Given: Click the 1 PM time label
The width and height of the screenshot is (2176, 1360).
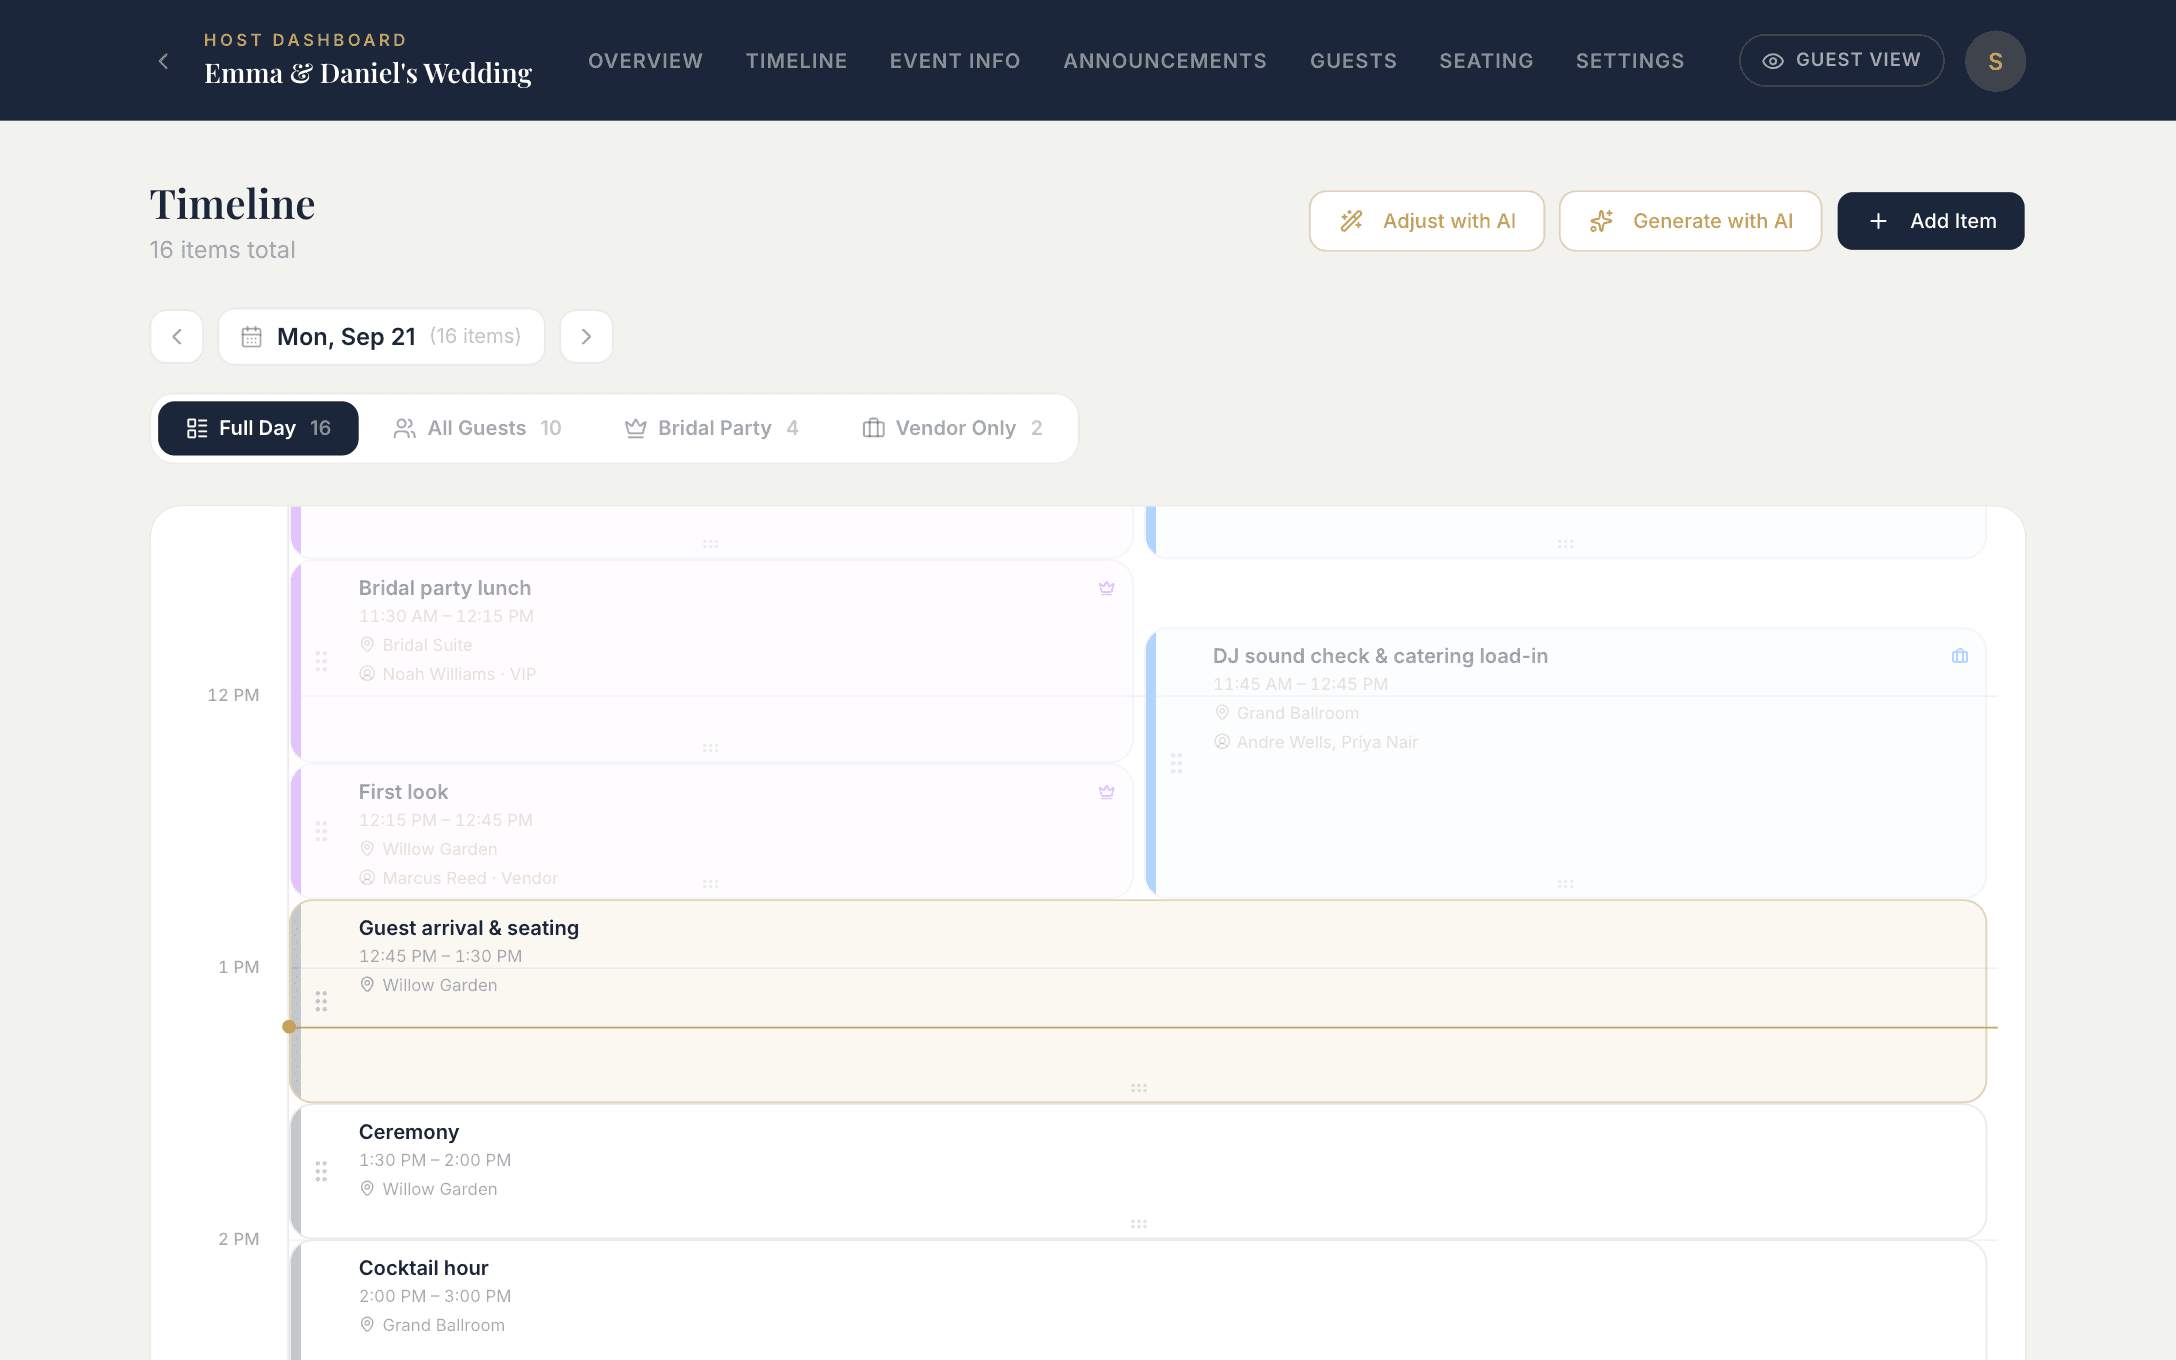Looking at the screenshot, I should click(239, 967).
